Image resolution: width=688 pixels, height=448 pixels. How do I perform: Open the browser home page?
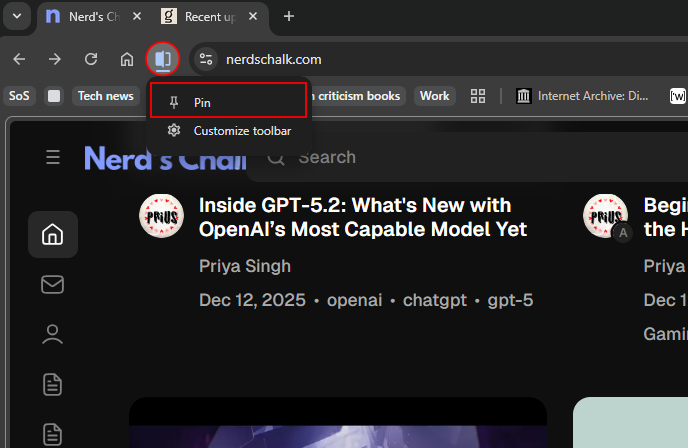pyautogui.click(x=127, y=59)
